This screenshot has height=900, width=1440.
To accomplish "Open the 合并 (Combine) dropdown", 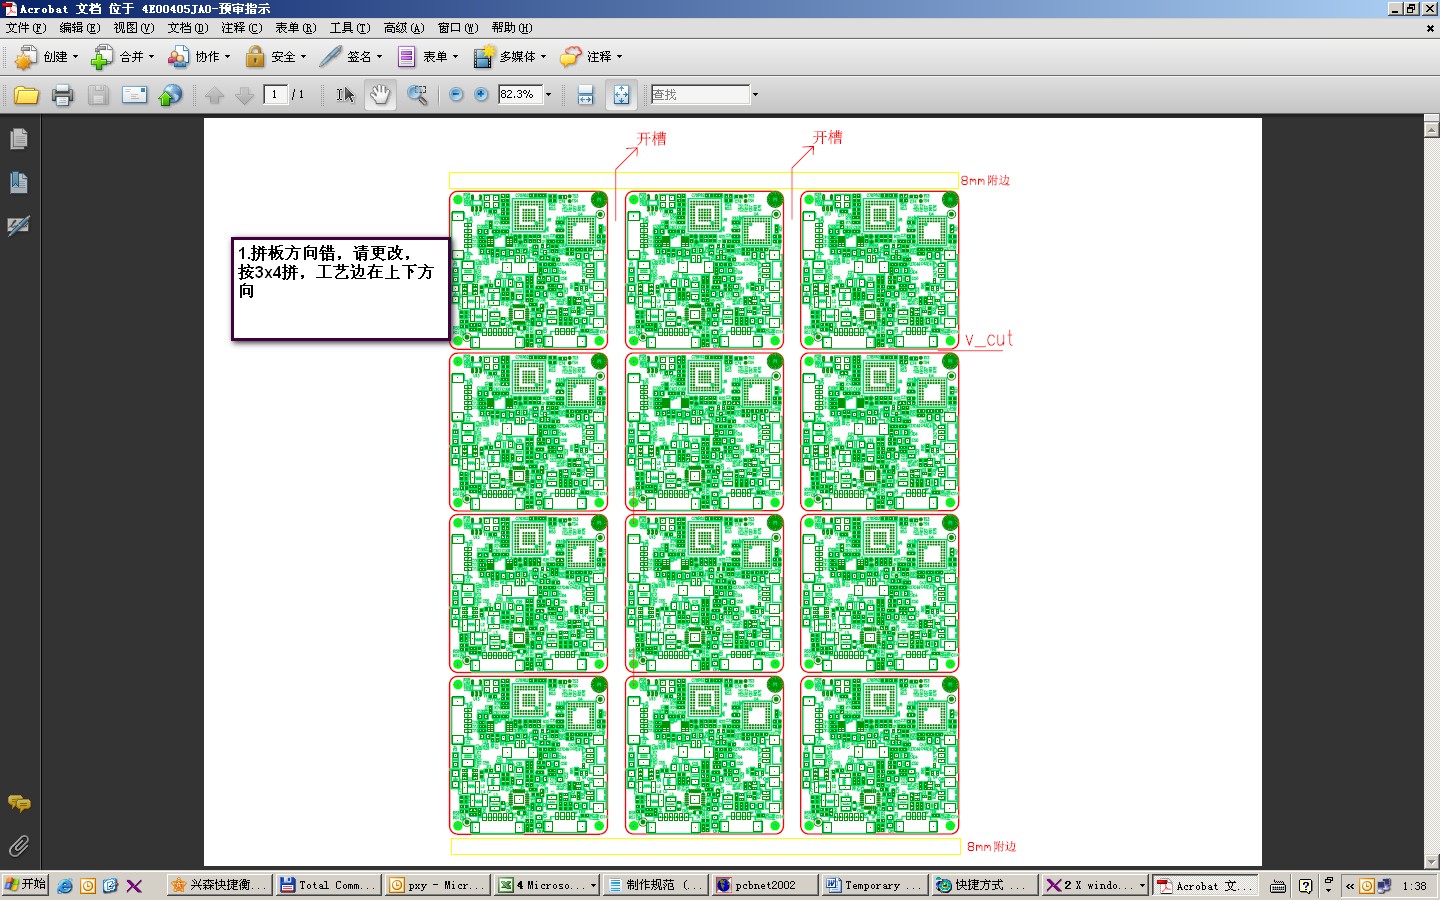I will [123, 57].
